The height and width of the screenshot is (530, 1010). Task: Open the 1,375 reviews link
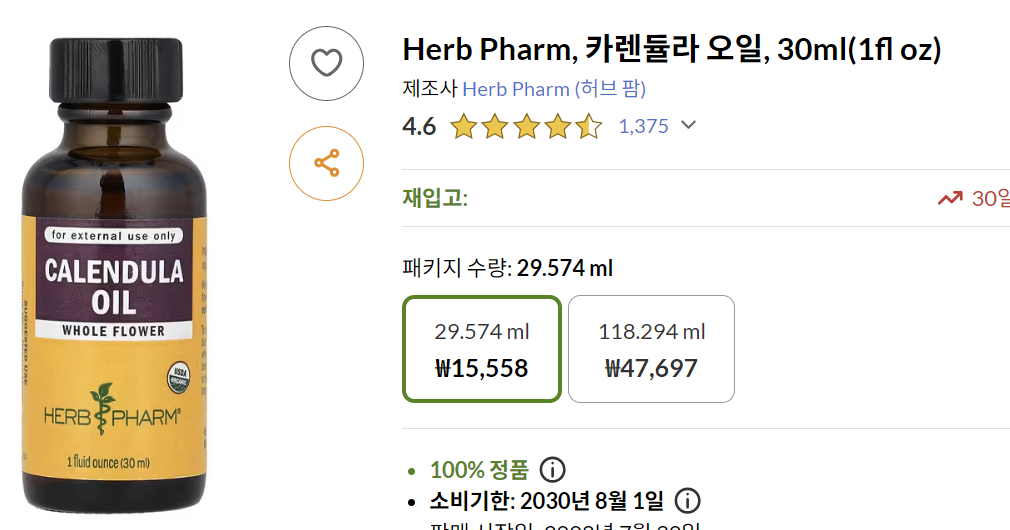coord(643,127)
